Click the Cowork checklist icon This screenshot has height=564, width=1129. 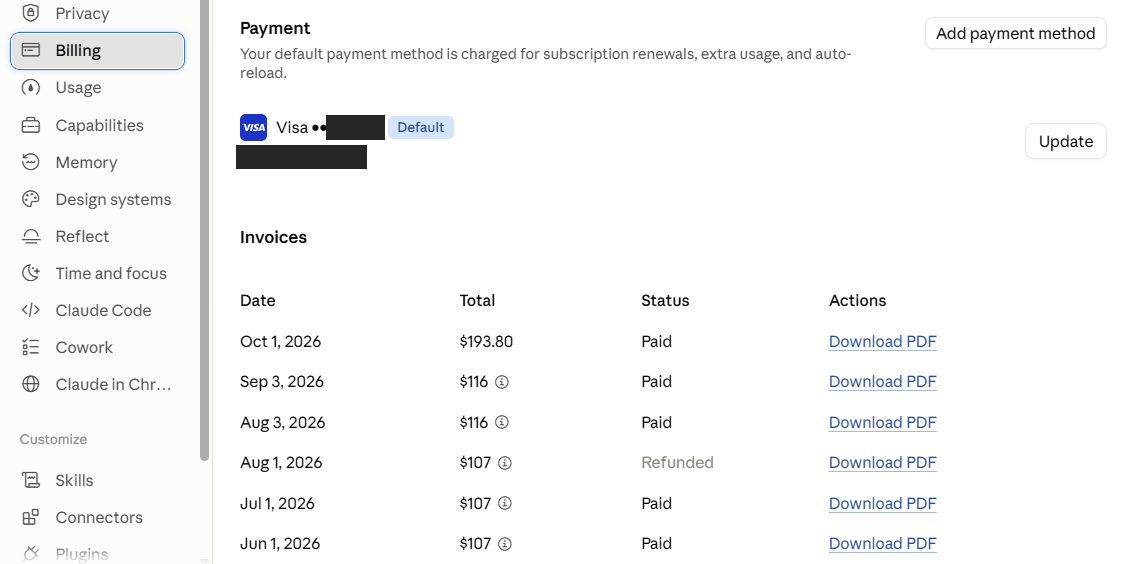point(30,347)
